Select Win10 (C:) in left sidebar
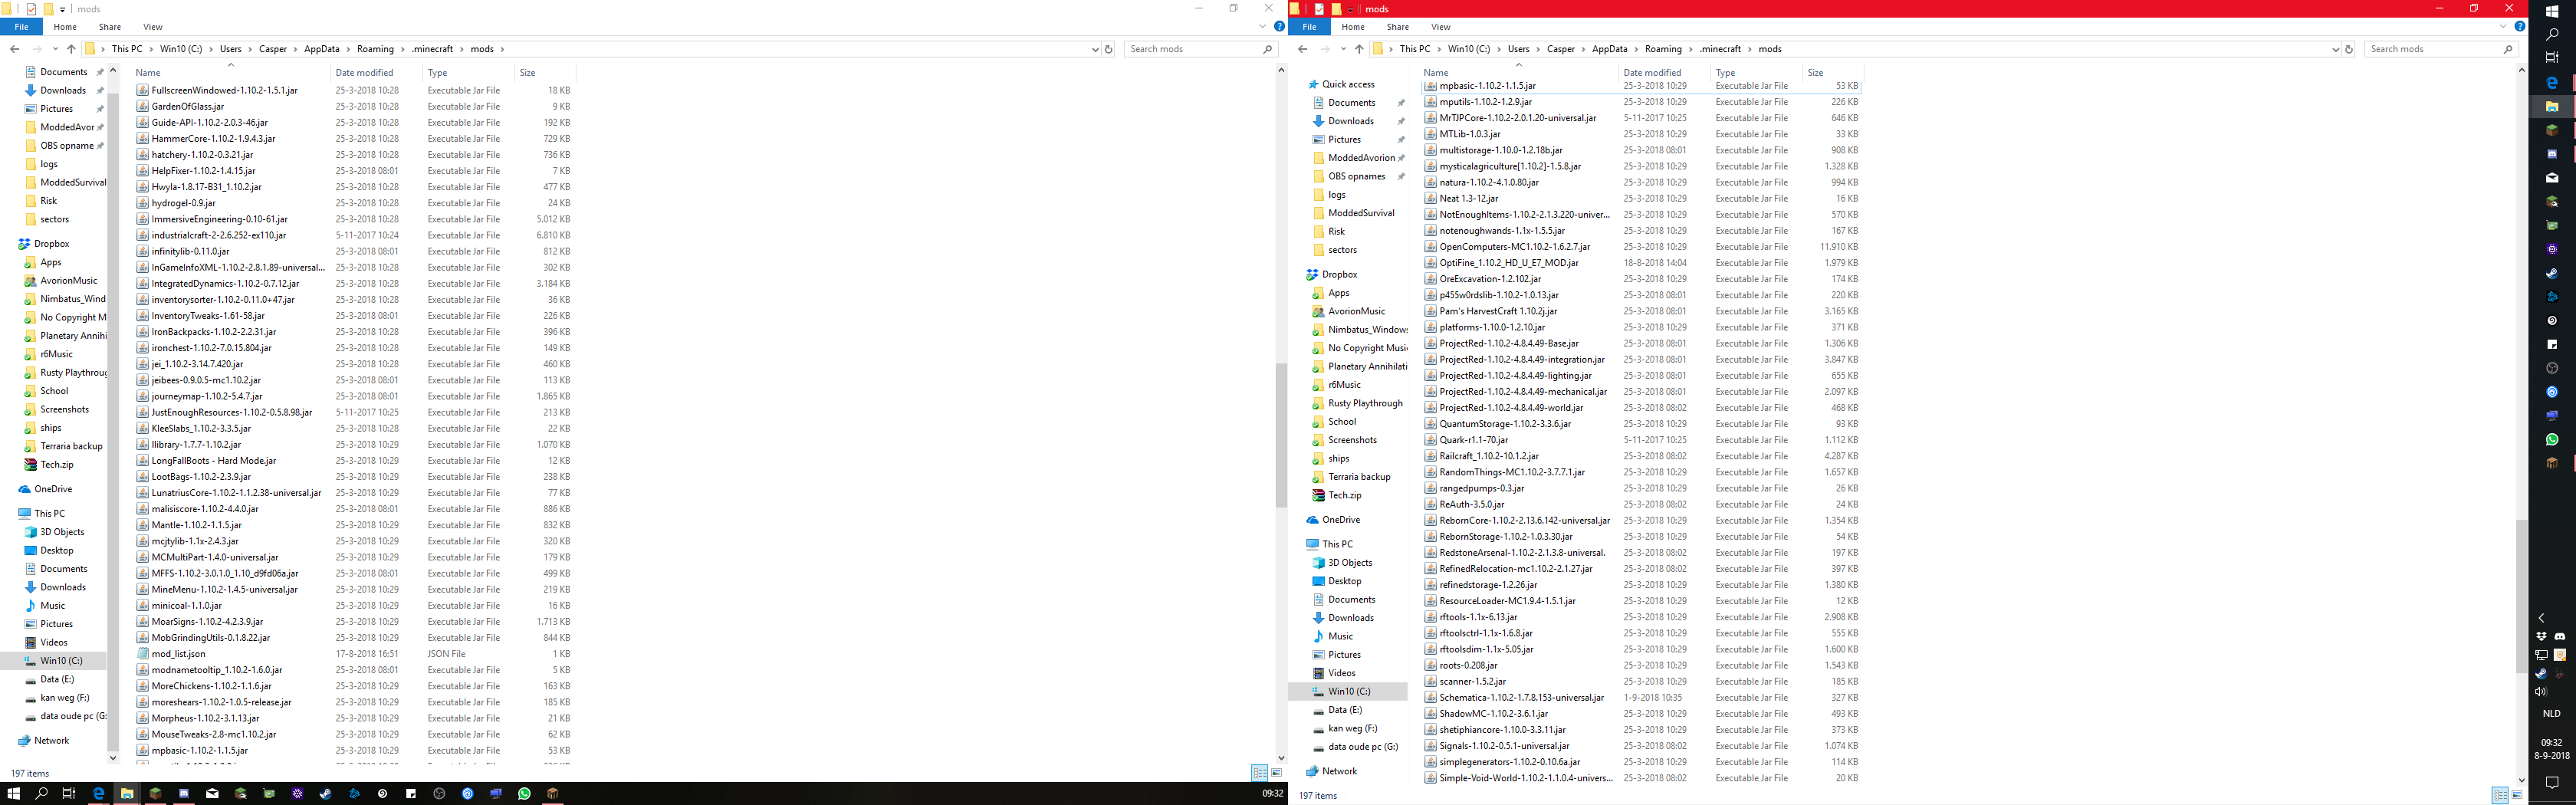Image resolution: width=2576 pixels, height=805 pixels. point(61,661)
